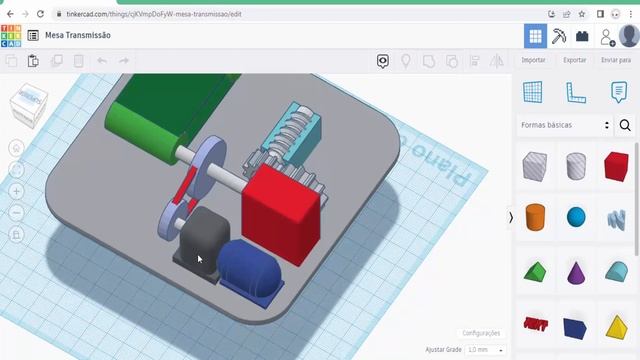The width and height of the screenshot is (640, 360).
Task: Search shapes with the magnifier icon
Action: click(x=625, y=125)
